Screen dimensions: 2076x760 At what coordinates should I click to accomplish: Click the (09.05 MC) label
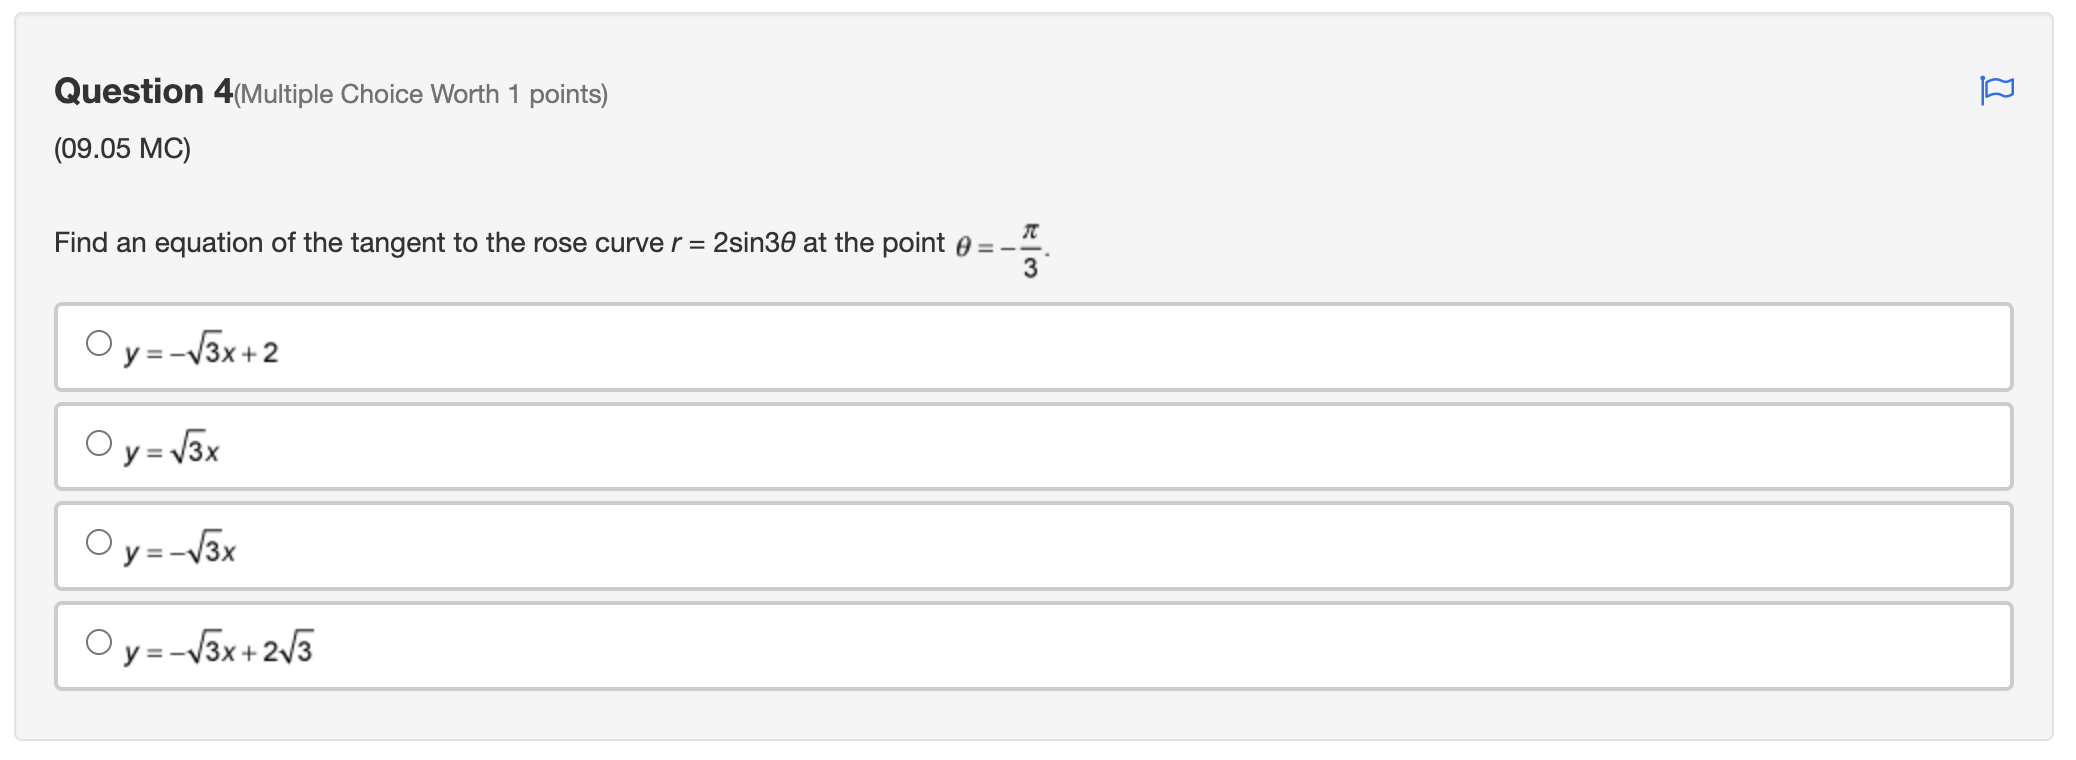coord(120,150)
